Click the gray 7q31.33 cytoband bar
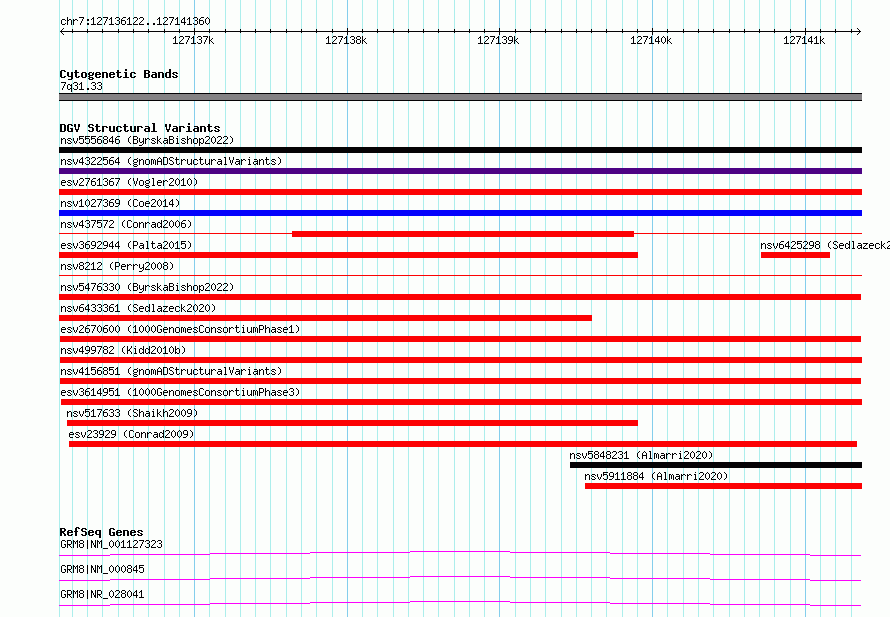Viewport: 890px width, 617px height. coord(460,97)
